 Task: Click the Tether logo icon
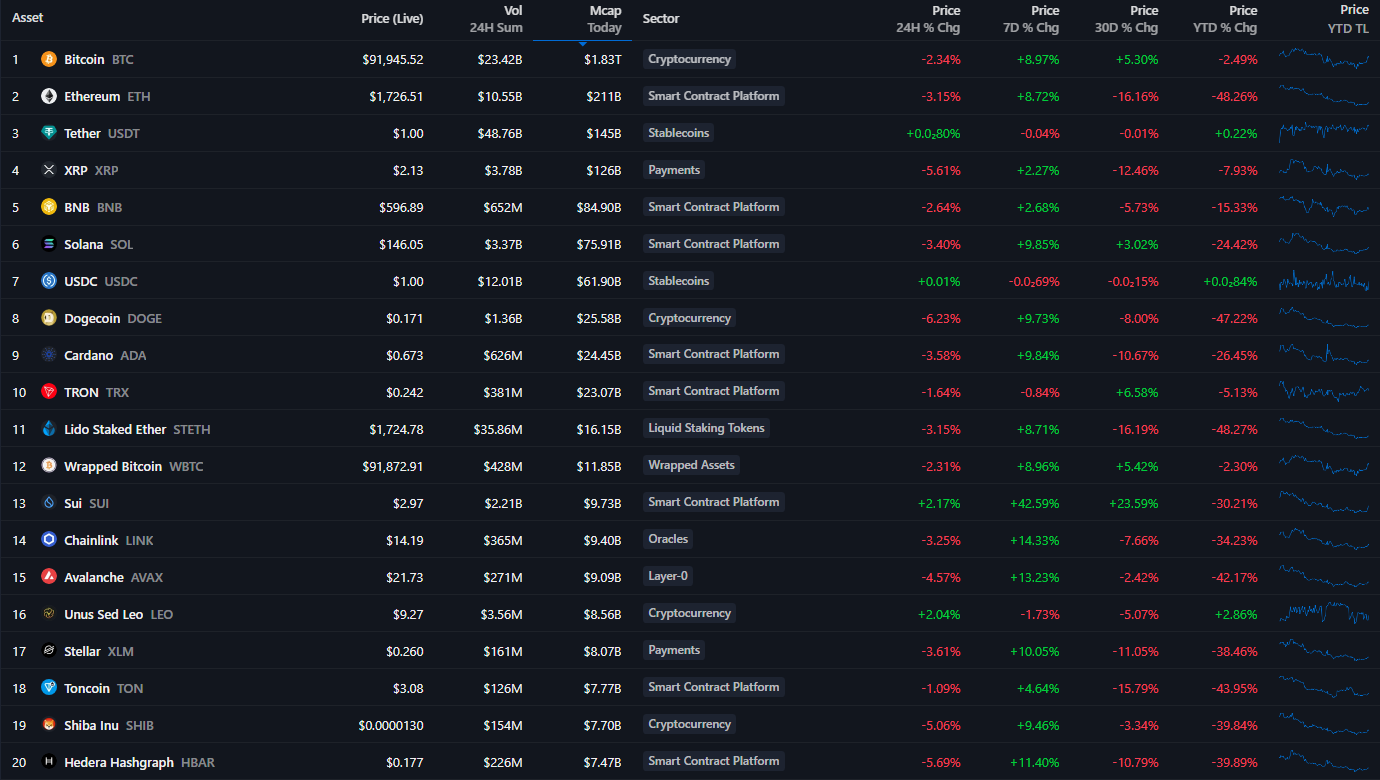(48, 134)
